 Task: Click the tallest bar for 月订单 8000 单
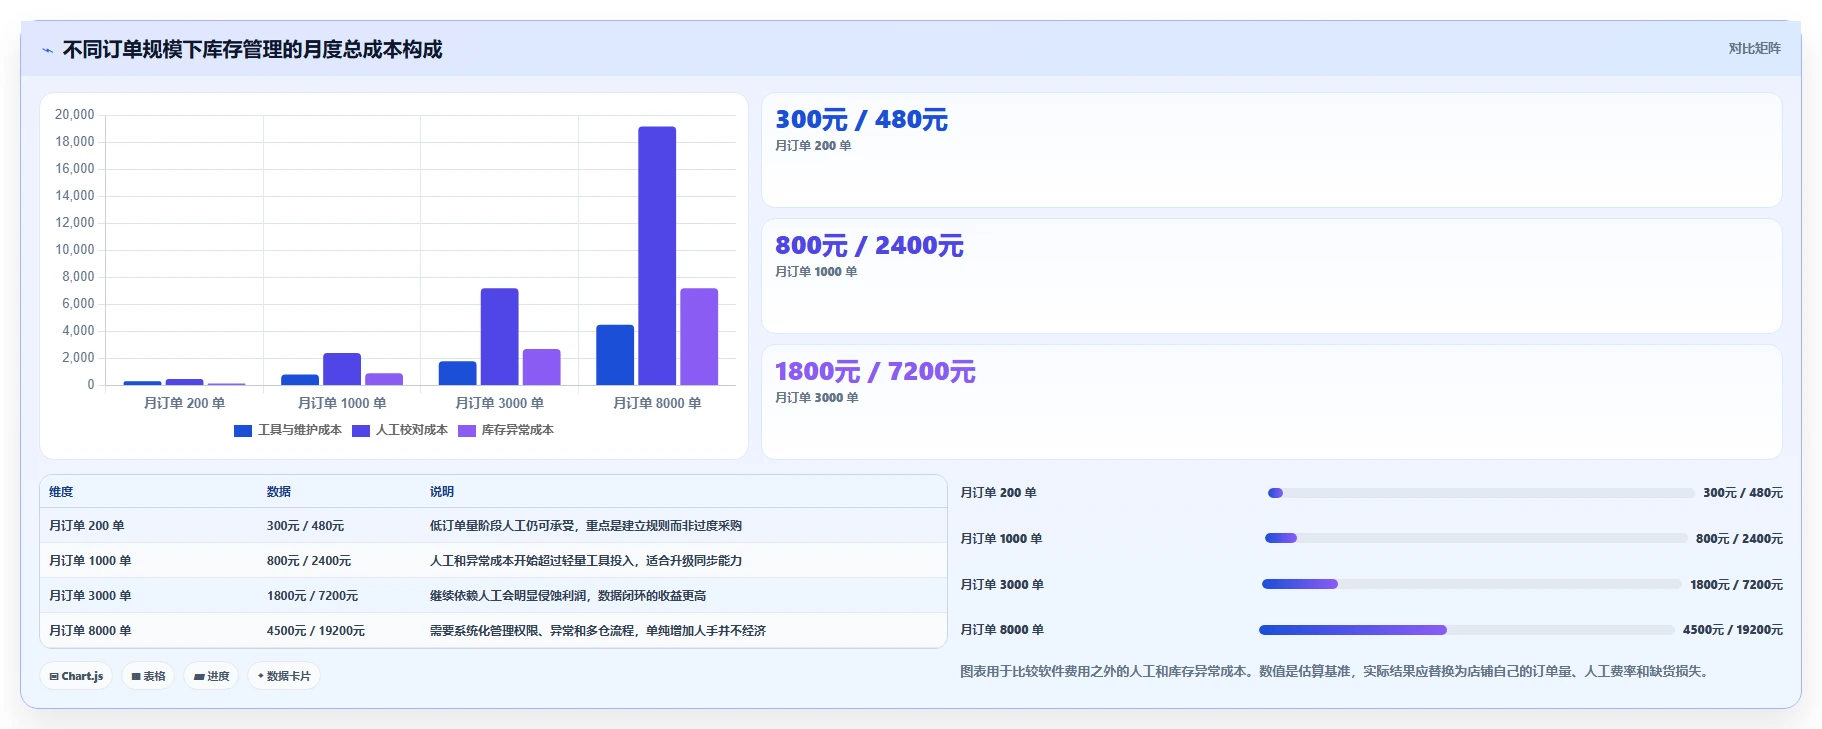pos(657,256)
